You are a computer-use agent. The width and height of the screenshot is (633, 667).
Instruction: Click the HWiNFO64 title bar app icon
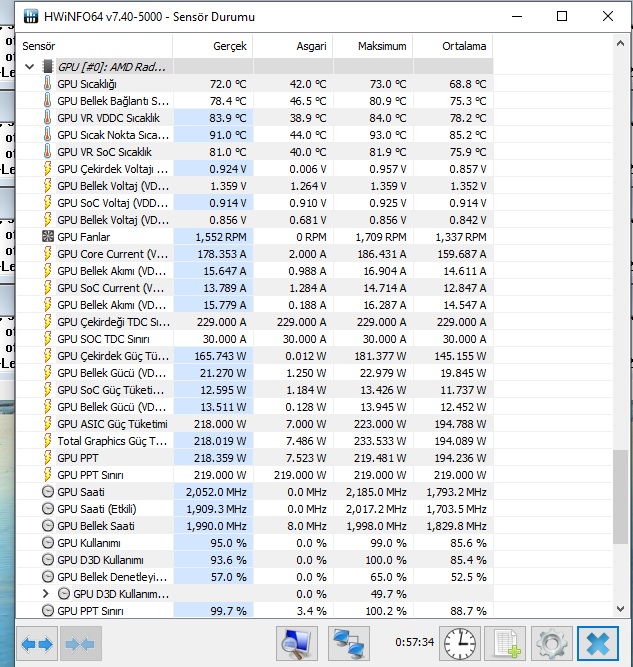31,16
